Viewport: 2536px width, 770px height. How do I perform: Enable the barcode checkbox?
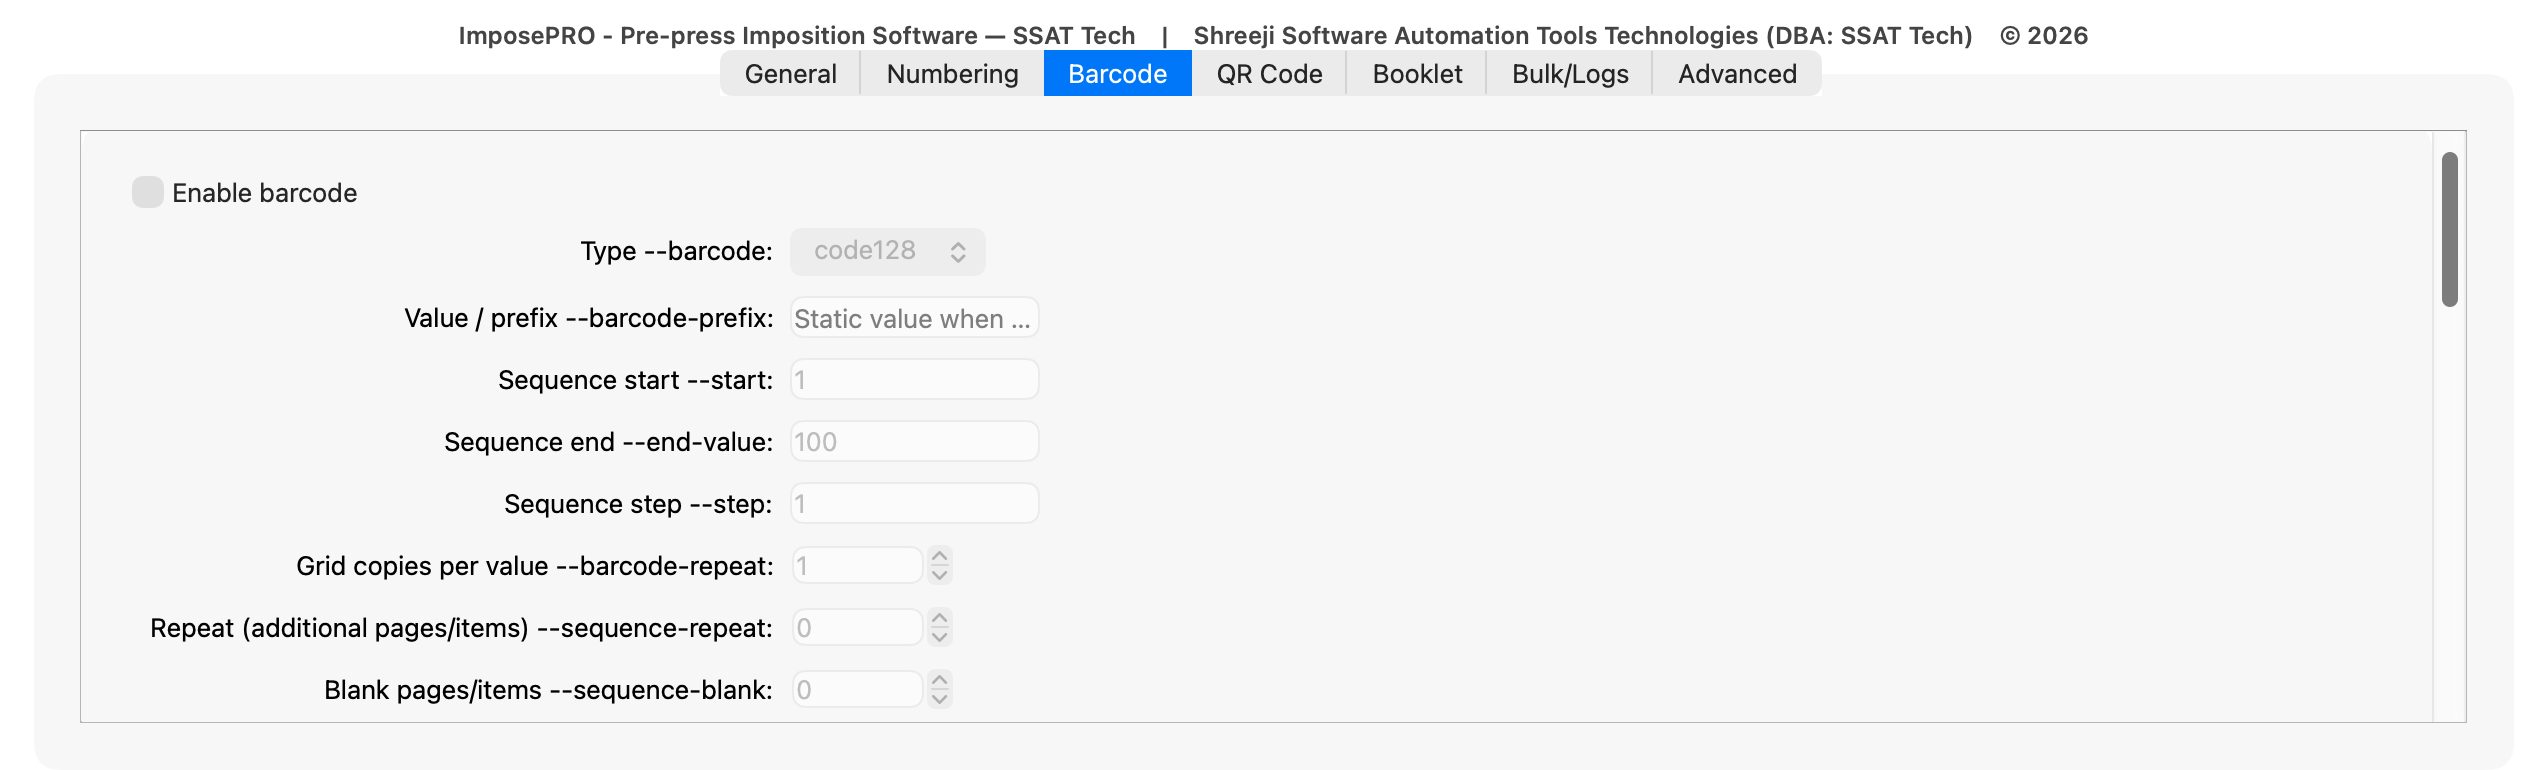(x=148, y=192)
